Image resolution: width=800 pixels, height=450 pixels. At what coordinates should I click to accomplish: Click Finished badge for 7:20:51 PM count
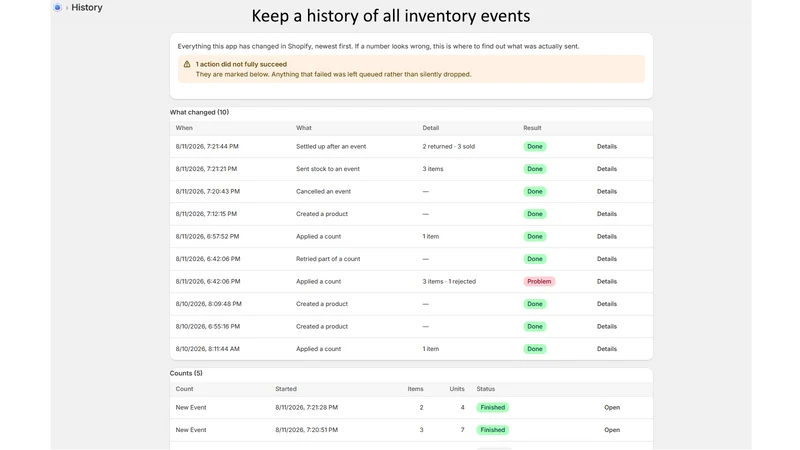pos(492,430)
